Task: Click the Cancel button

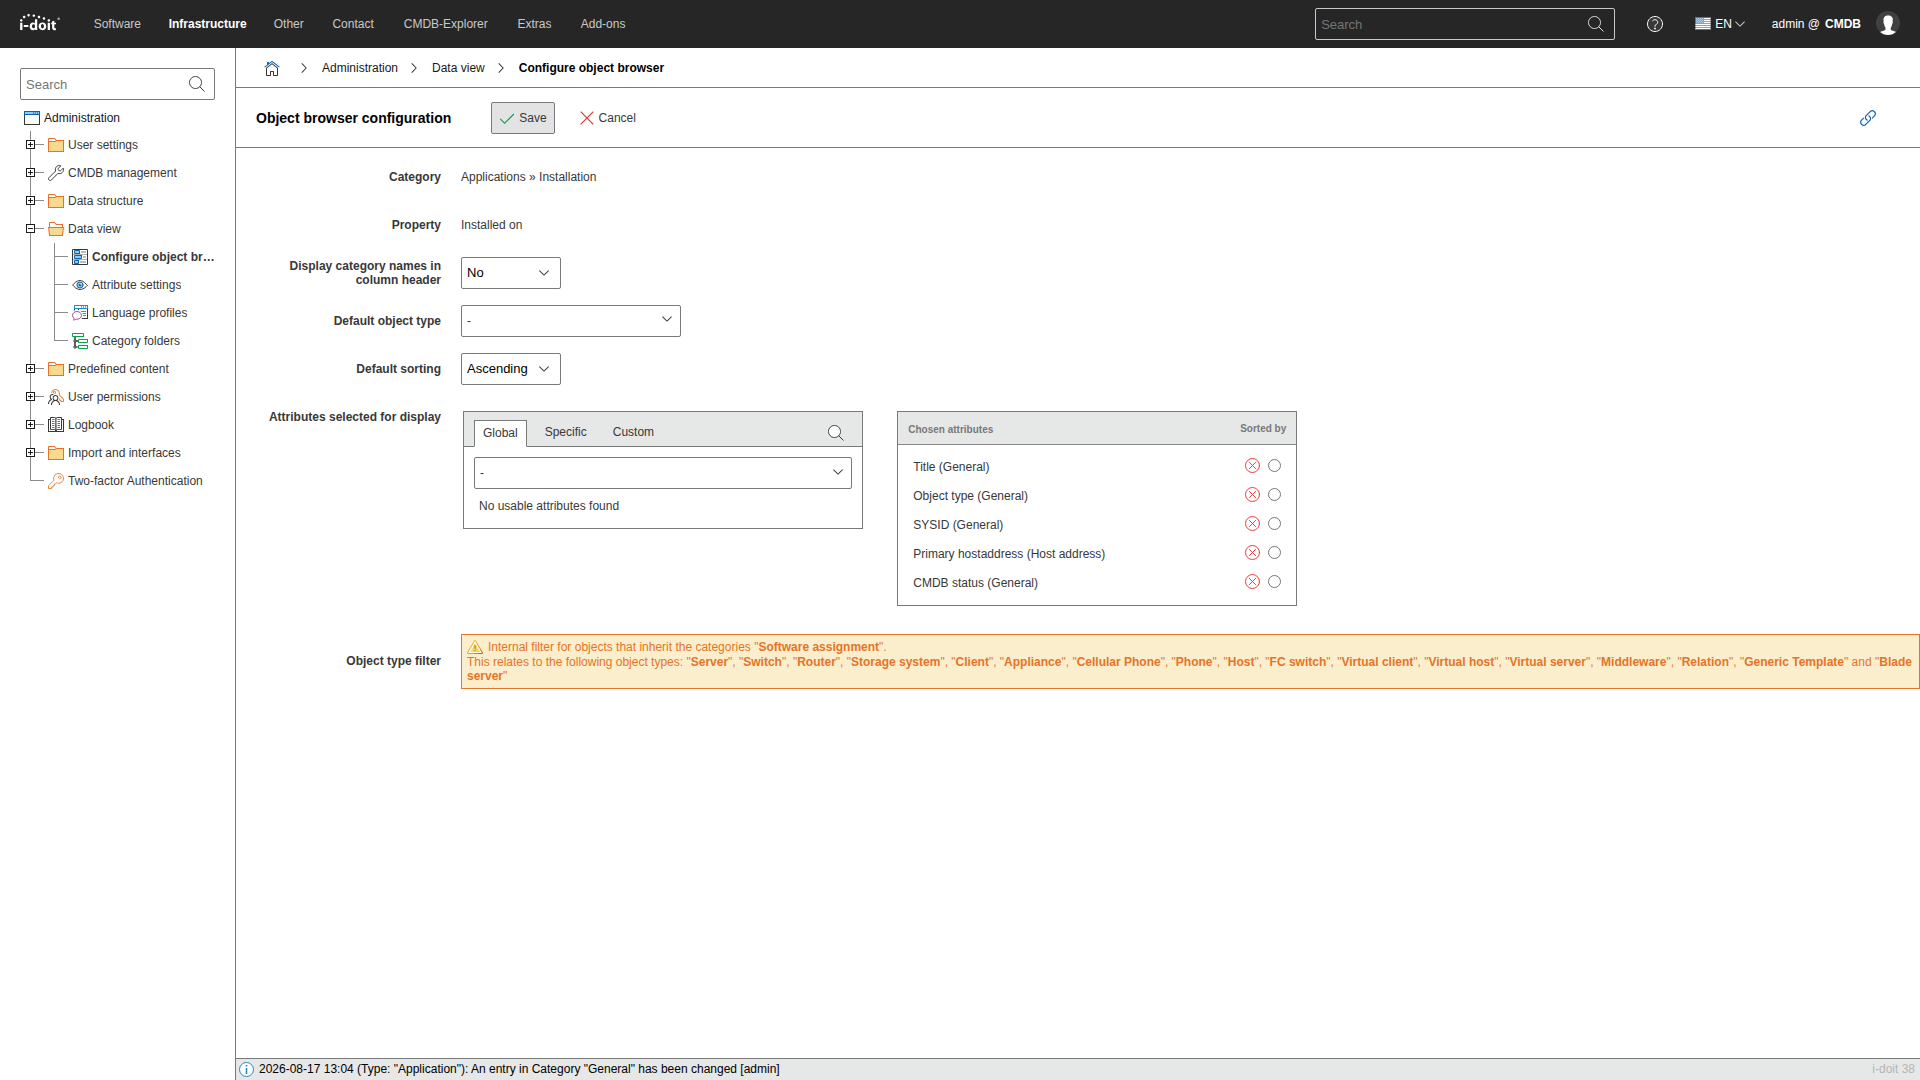Action: pyautogui.click(x=608, y=118)
